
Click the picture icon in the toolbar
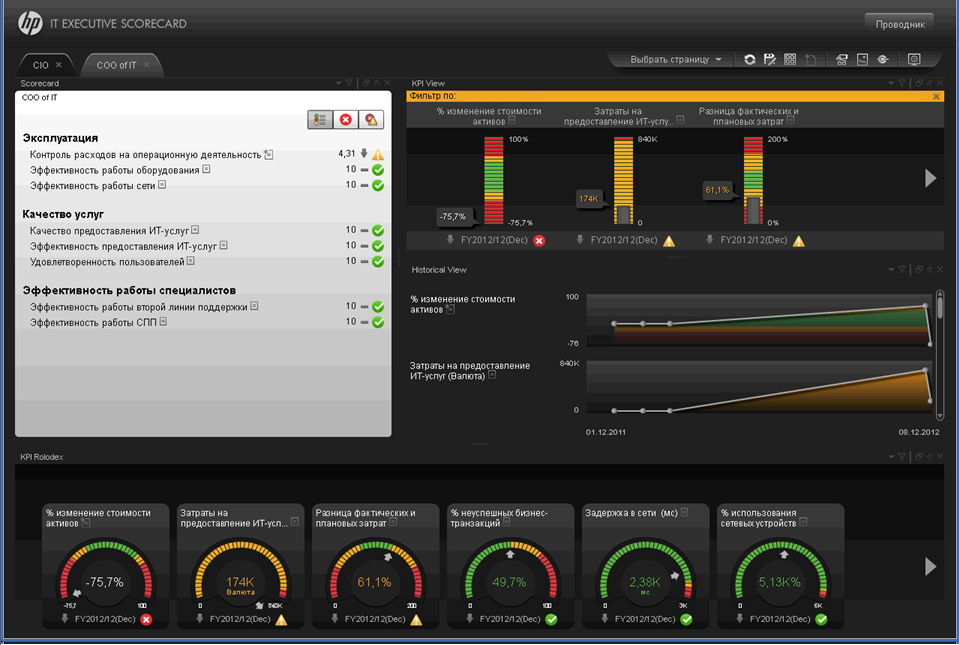(x=862, y=59)
